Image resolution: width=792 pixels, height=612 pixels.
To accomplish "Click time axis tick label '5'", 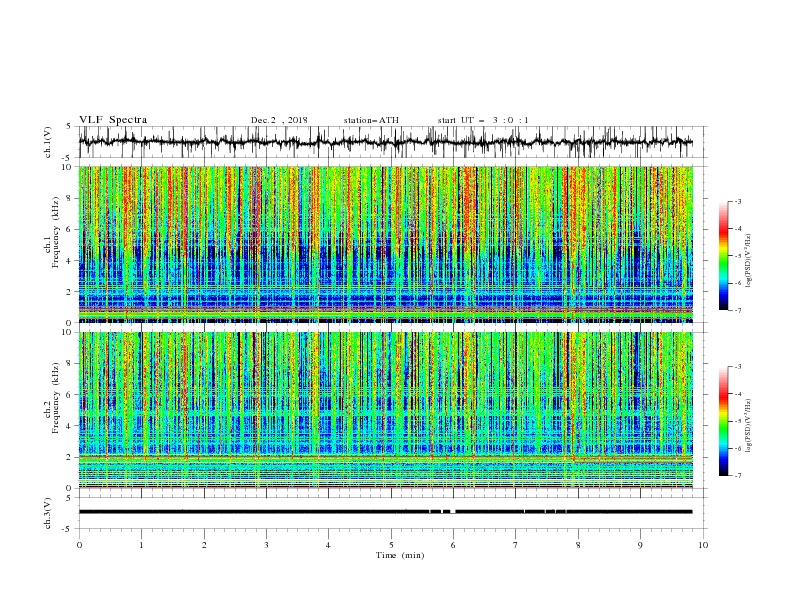I will [391, 545].
